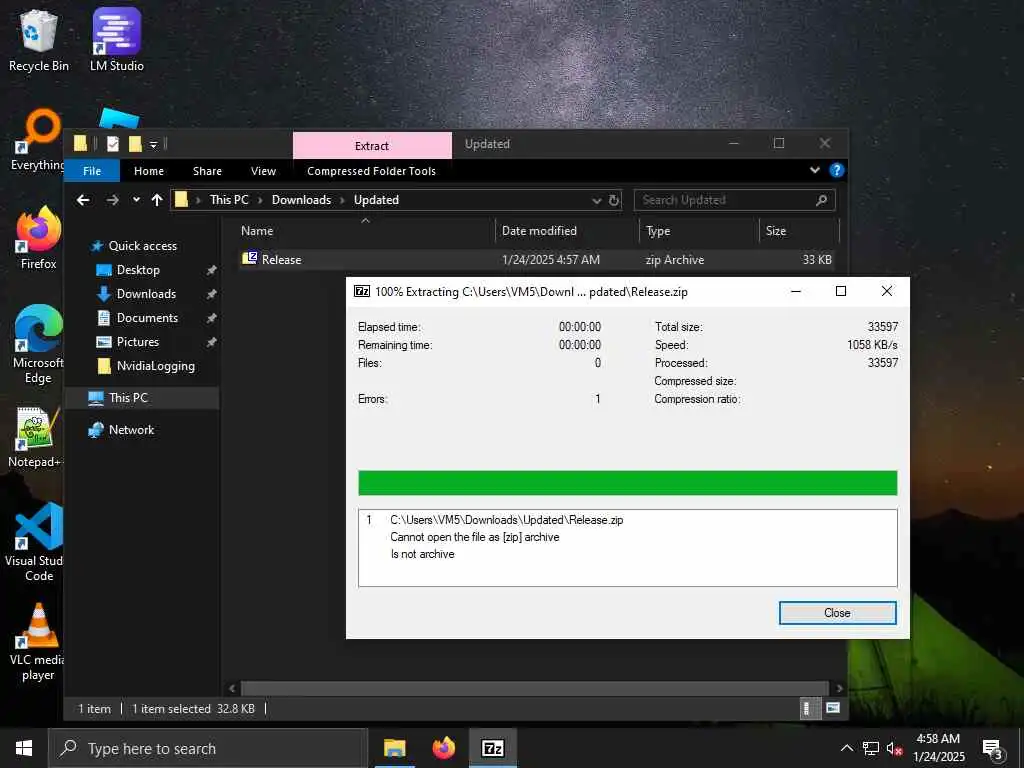Select the Extract contextual tab
This screenshot has height=768, width=1024.
coord(372,146)
